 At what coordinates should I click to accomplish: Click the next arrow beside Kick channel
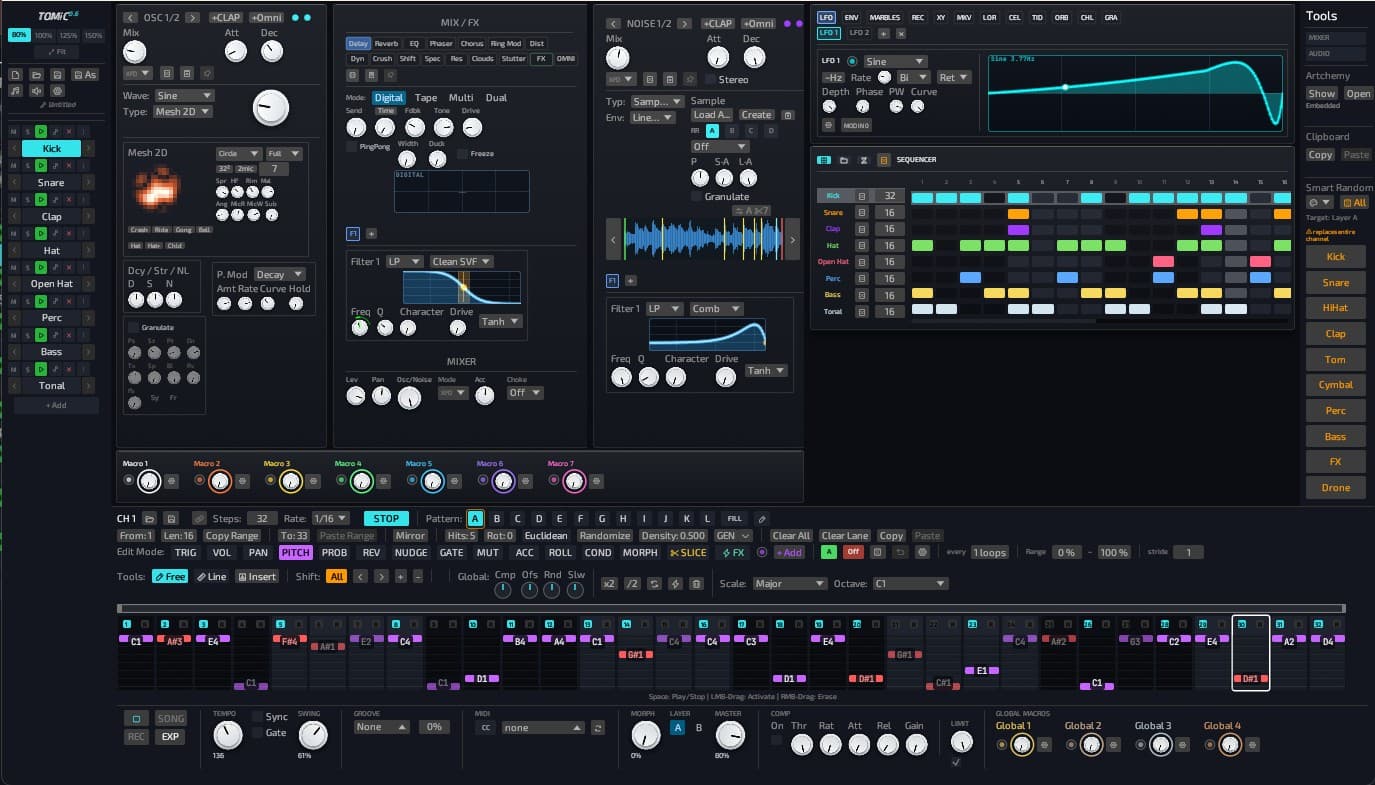(89, 148)
